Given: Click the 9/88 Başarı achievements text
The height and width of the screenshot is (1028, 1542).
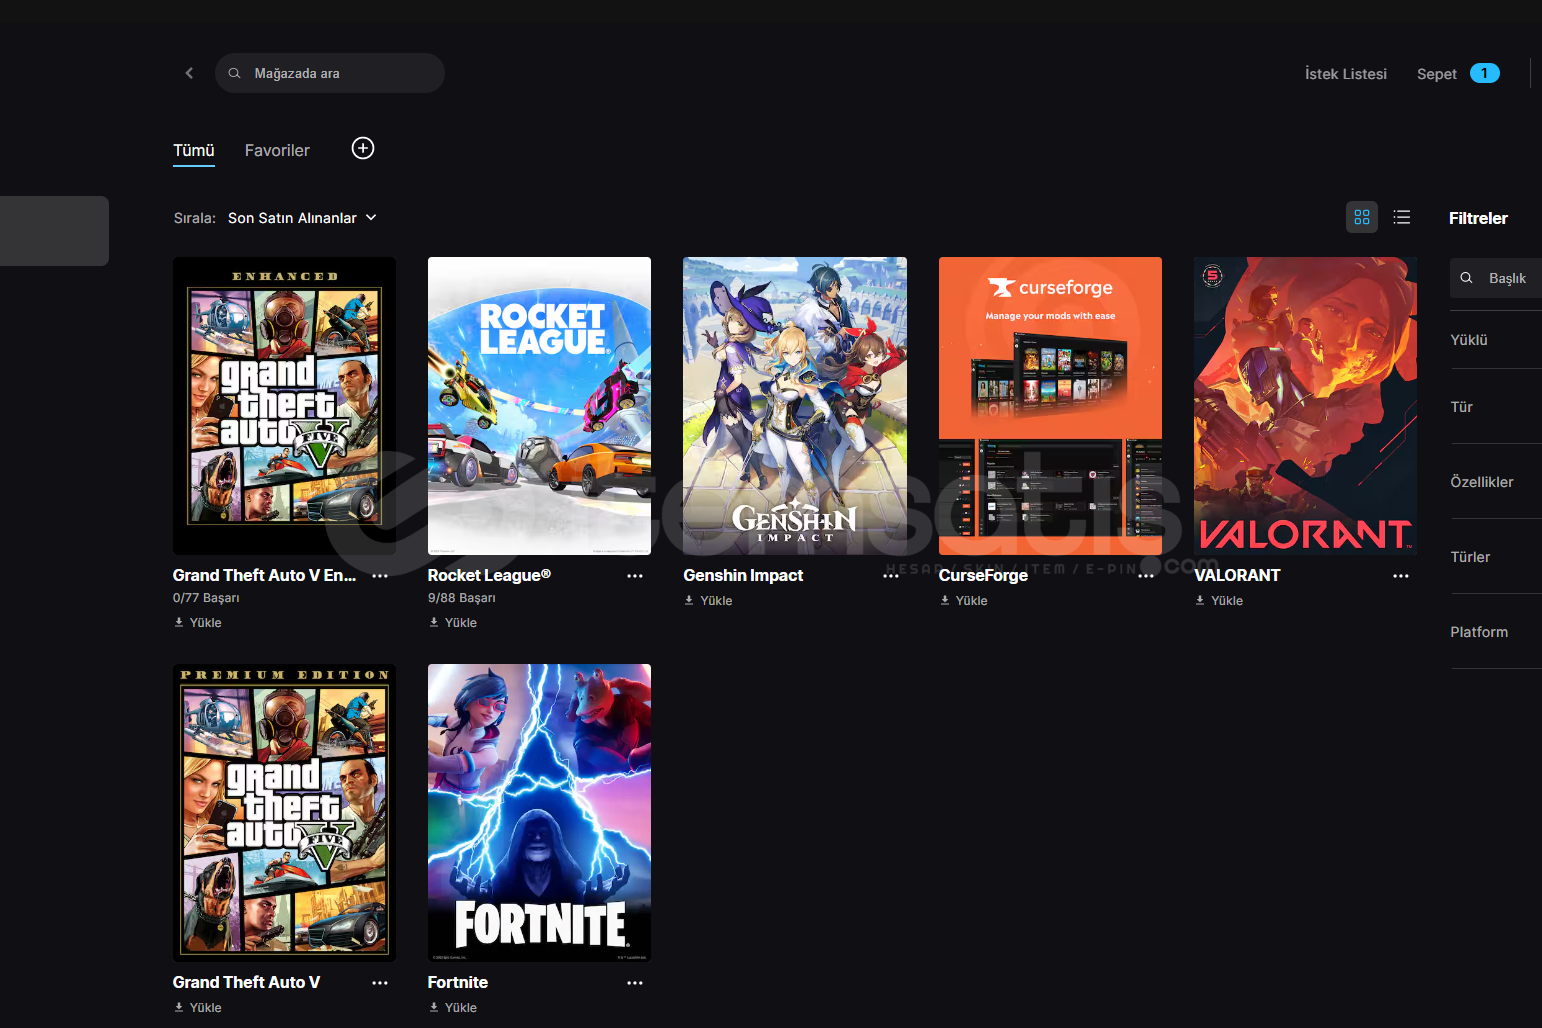Looking at the screenshot, I should [x=461, y=598].
